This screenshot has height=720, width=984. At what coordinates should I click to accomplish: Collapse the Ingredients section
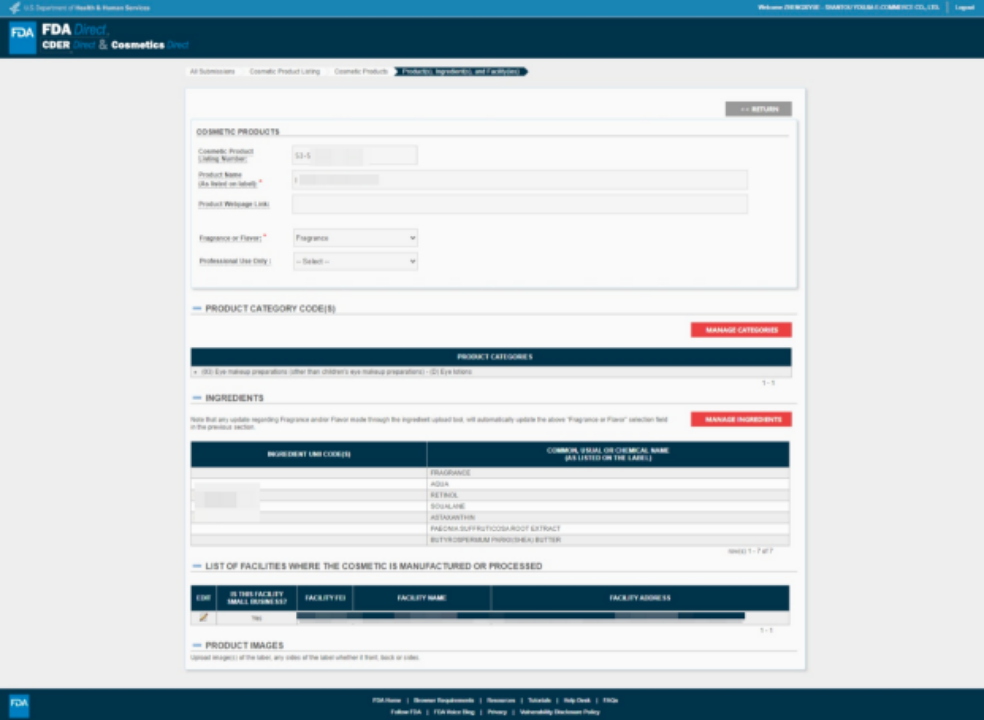[x=197, y=398]
